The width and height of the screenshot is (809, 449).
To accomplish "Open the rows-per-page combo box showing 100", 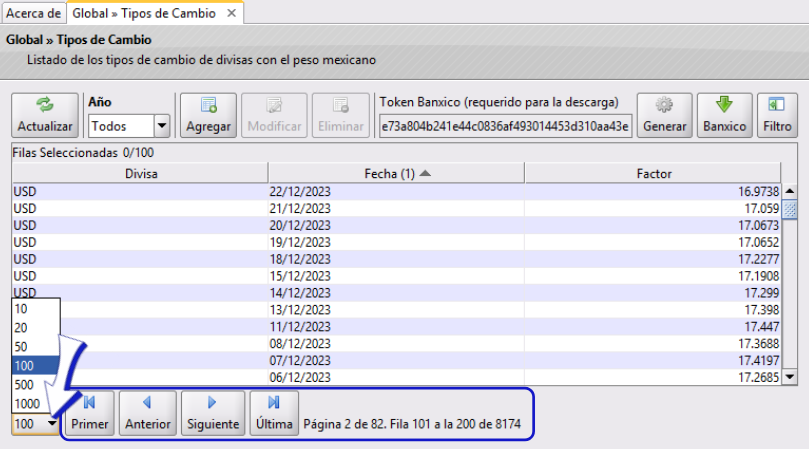I will pos(35,424).
